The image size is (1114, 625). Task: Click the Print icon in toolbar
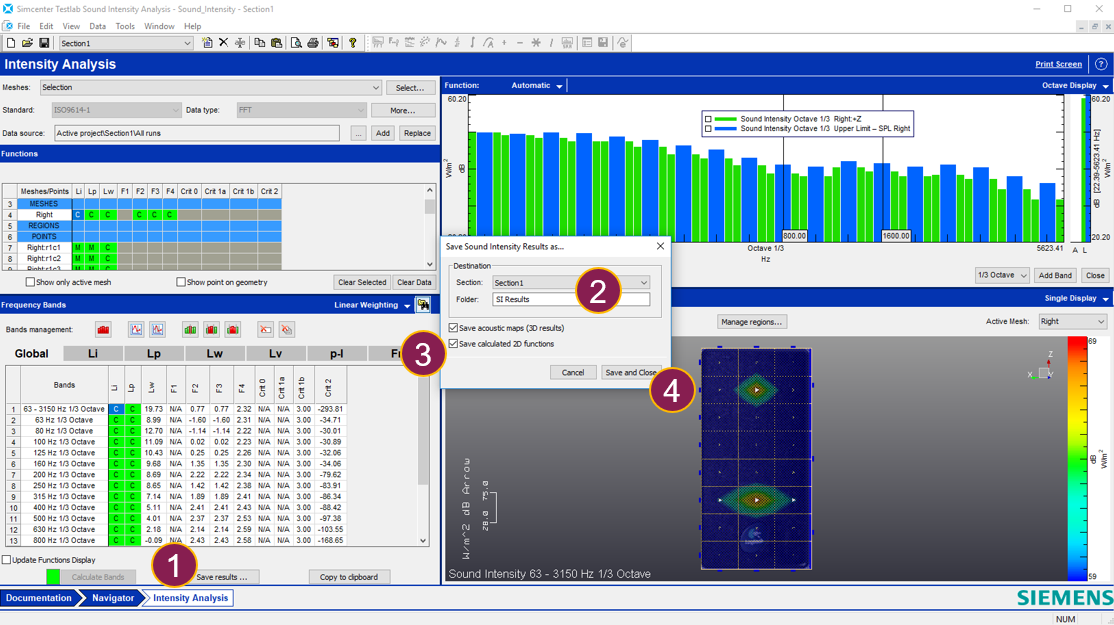click(313, 43)
